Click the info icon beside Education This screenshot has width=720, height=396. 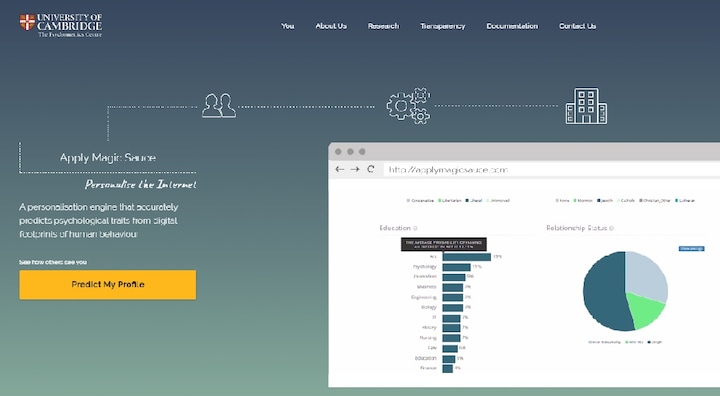point(415,228)
